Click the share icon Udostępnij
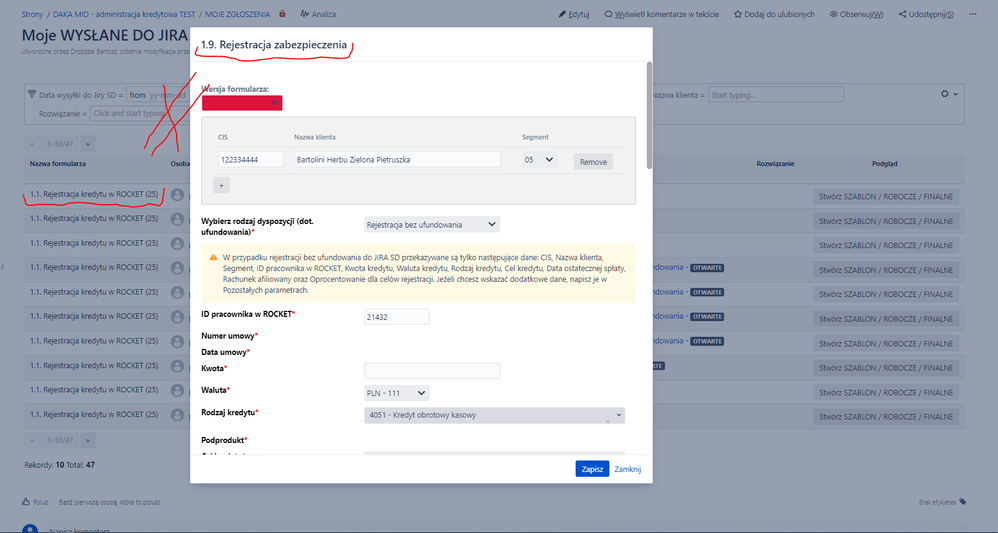Image resolution: width=998 pixels, height=533 pixels. pyautogui.click(x=903, y=14)
